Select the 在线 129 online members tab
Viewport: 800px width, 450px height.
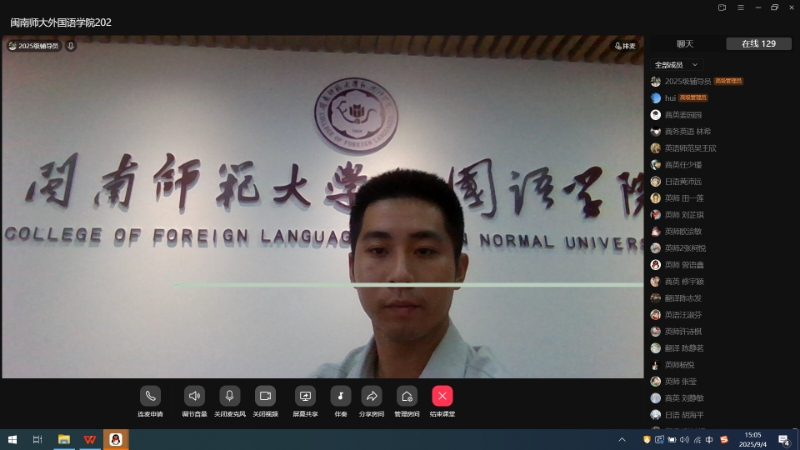click(x=758, y=44)
